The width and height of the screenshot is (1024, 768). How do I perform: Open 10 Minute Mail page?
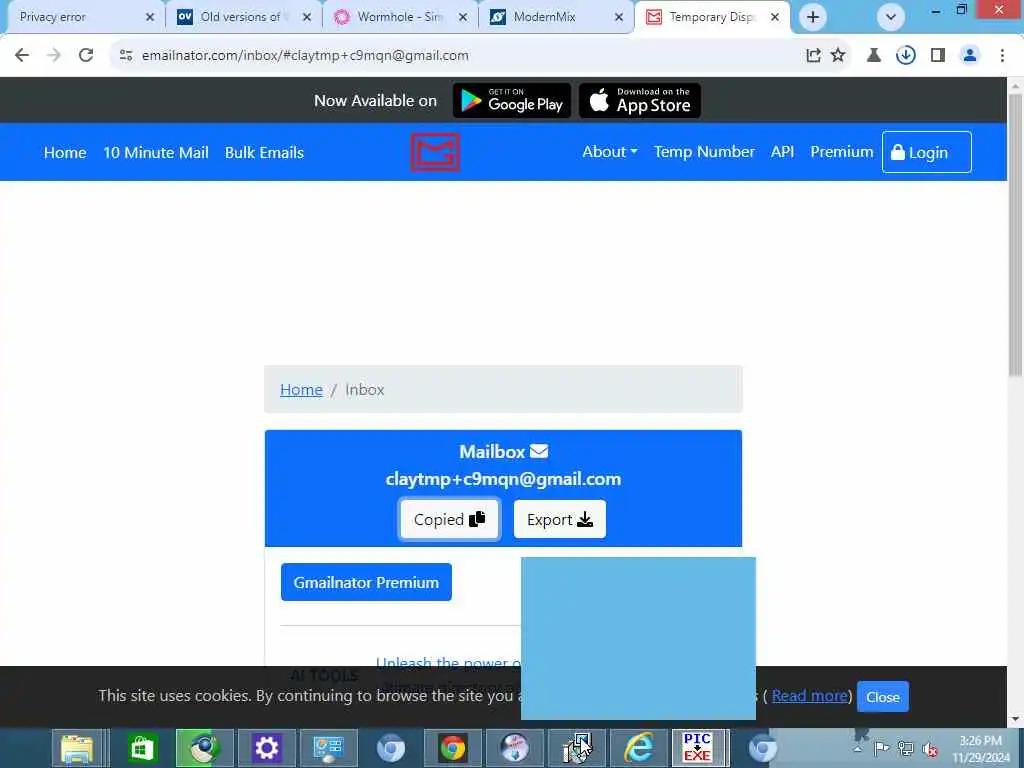[x=155, y=153]
